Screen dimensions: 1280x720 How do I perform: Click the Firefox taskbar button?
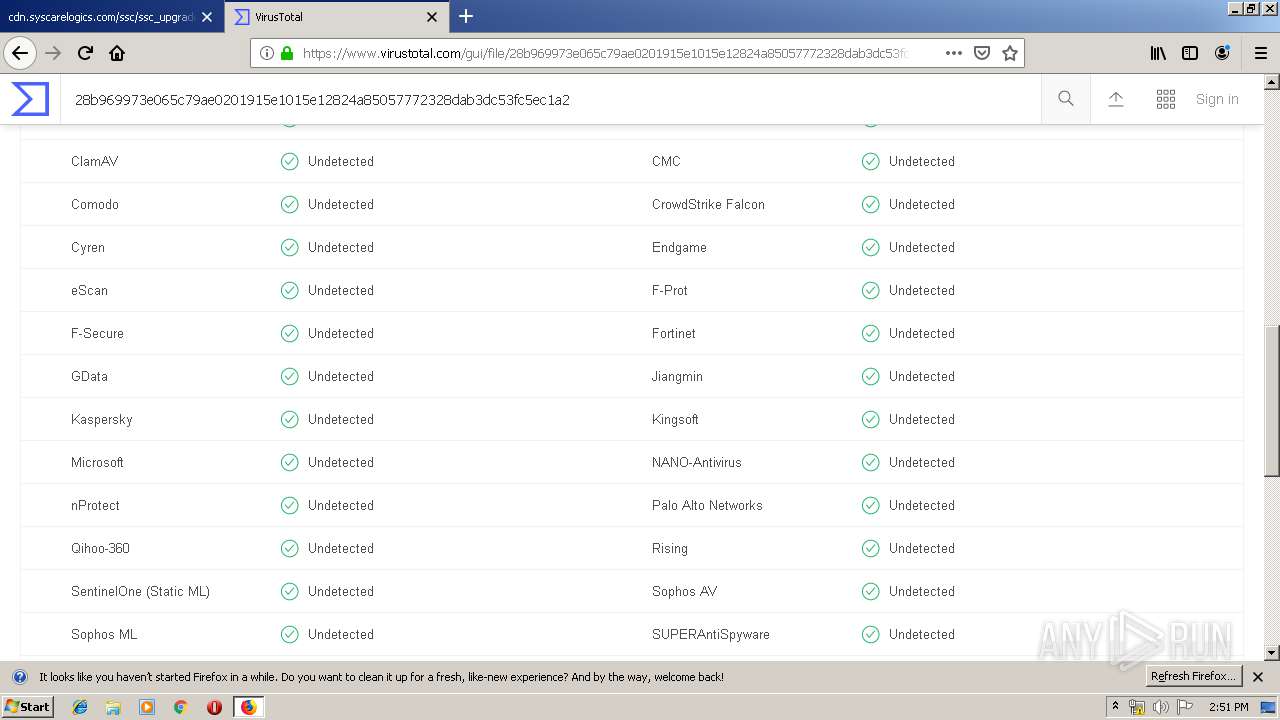pos(248,707)
